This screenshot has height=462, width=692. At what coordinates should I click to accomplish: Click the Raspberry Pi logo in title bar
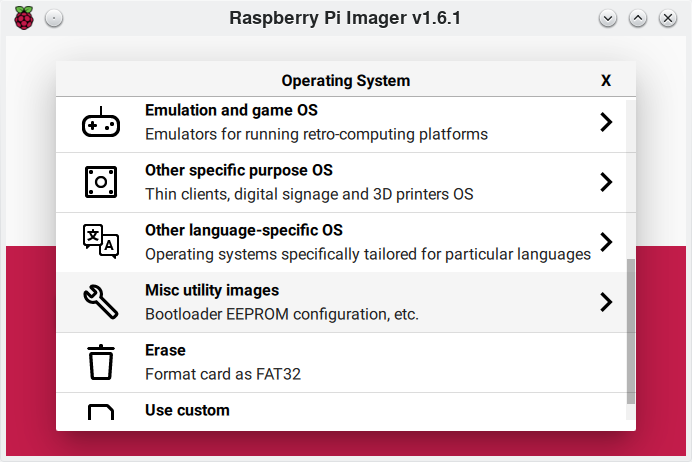(x=23, y=18)
